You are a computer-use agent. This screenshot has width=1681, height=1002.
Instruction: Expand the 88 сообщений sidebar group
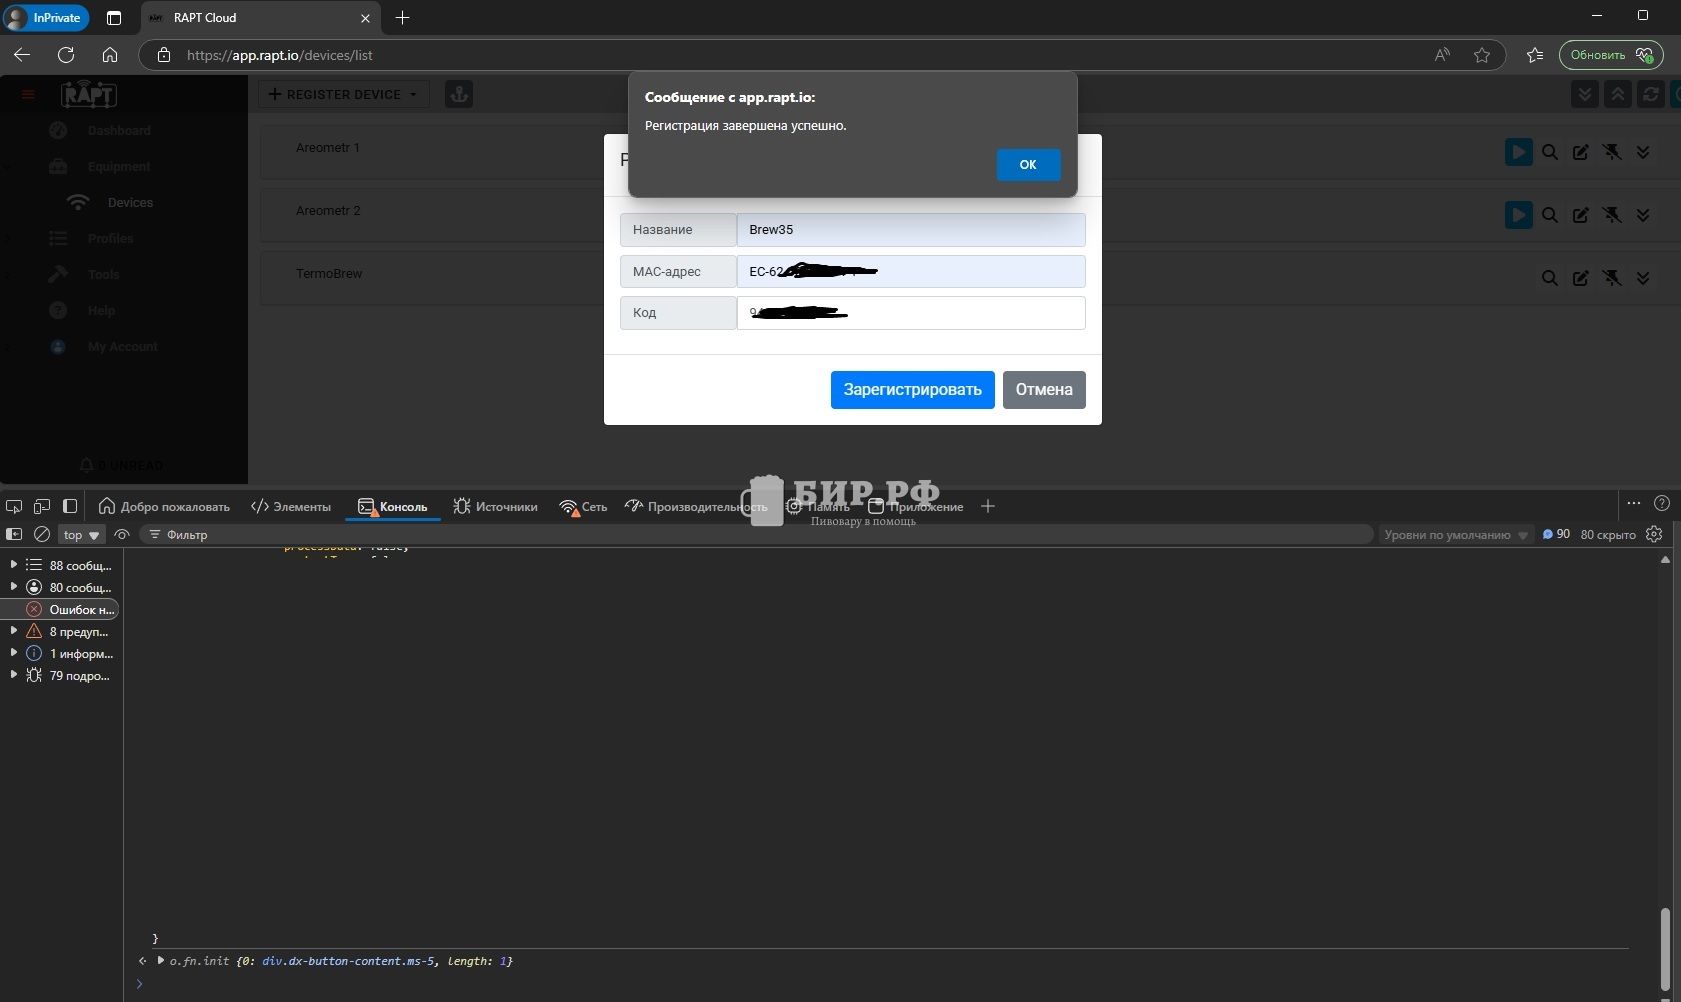coord(14,565)
